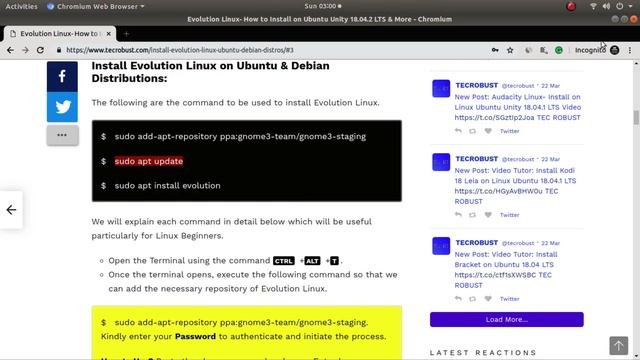This screenshot has height=360, width=640.
Task: Retweet the Install Bracket tweet
Action: pyautogui.click(x=472, y=299)
